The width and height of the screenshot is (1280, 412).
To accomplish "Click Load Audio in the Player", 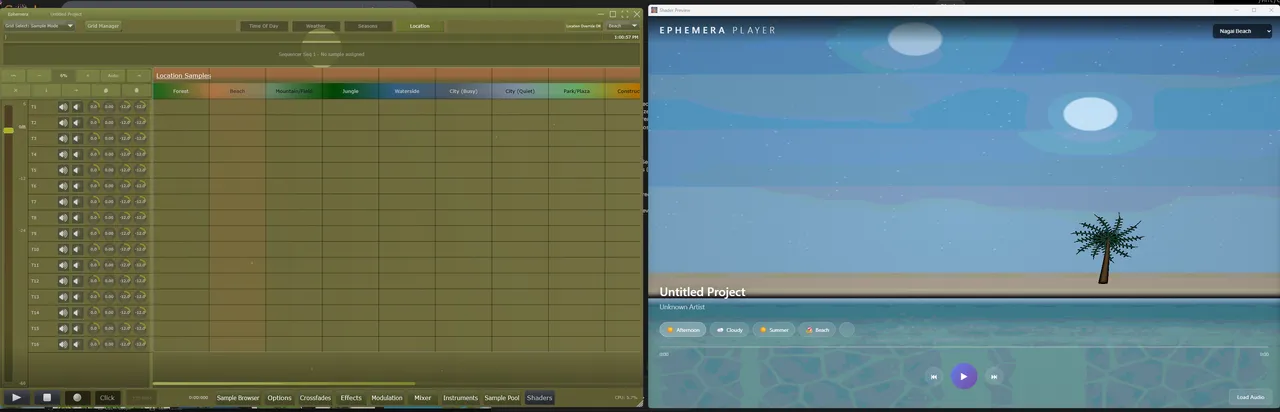I will tap(1250, 397).
